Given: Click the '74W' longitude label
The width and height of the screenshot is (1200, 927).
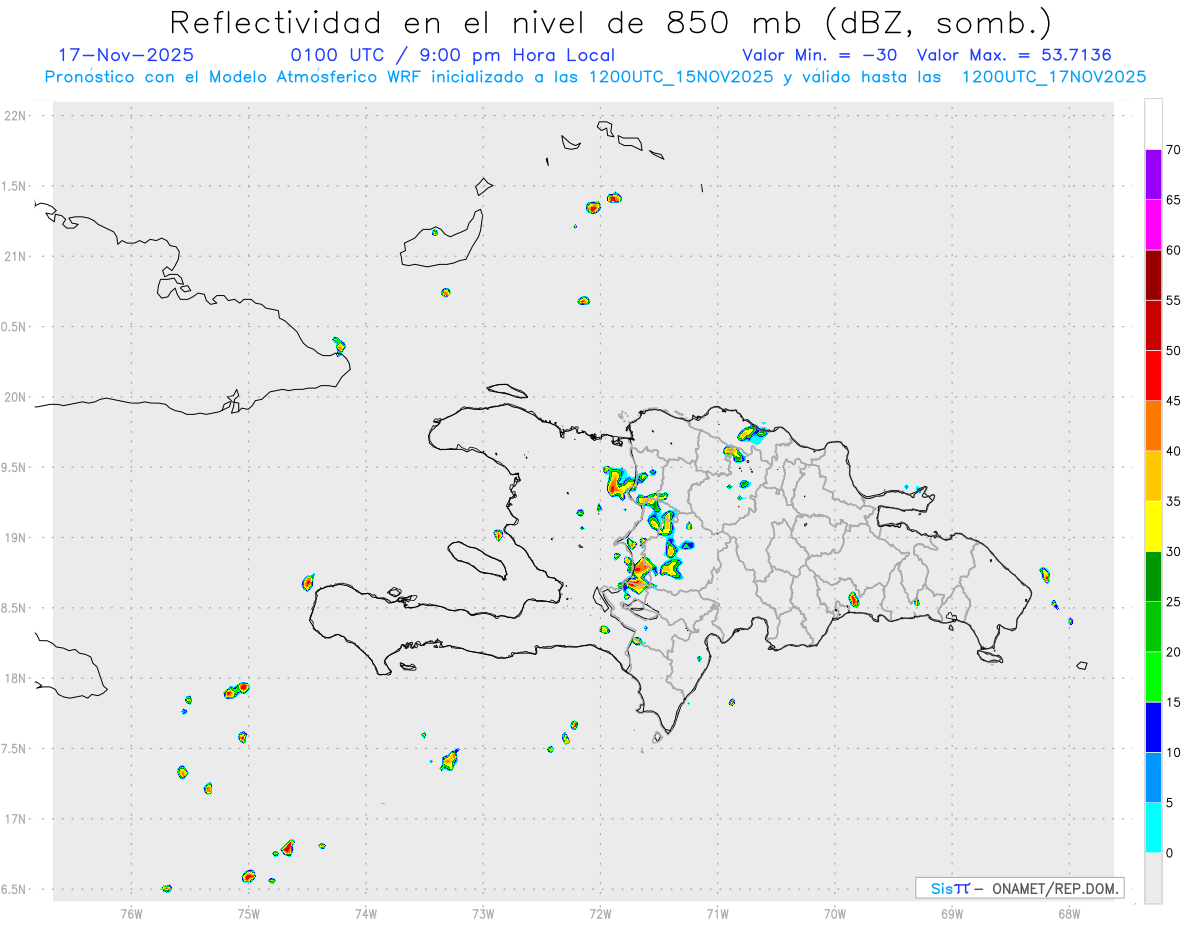Looking at the screenshot, I should [366, 913].
